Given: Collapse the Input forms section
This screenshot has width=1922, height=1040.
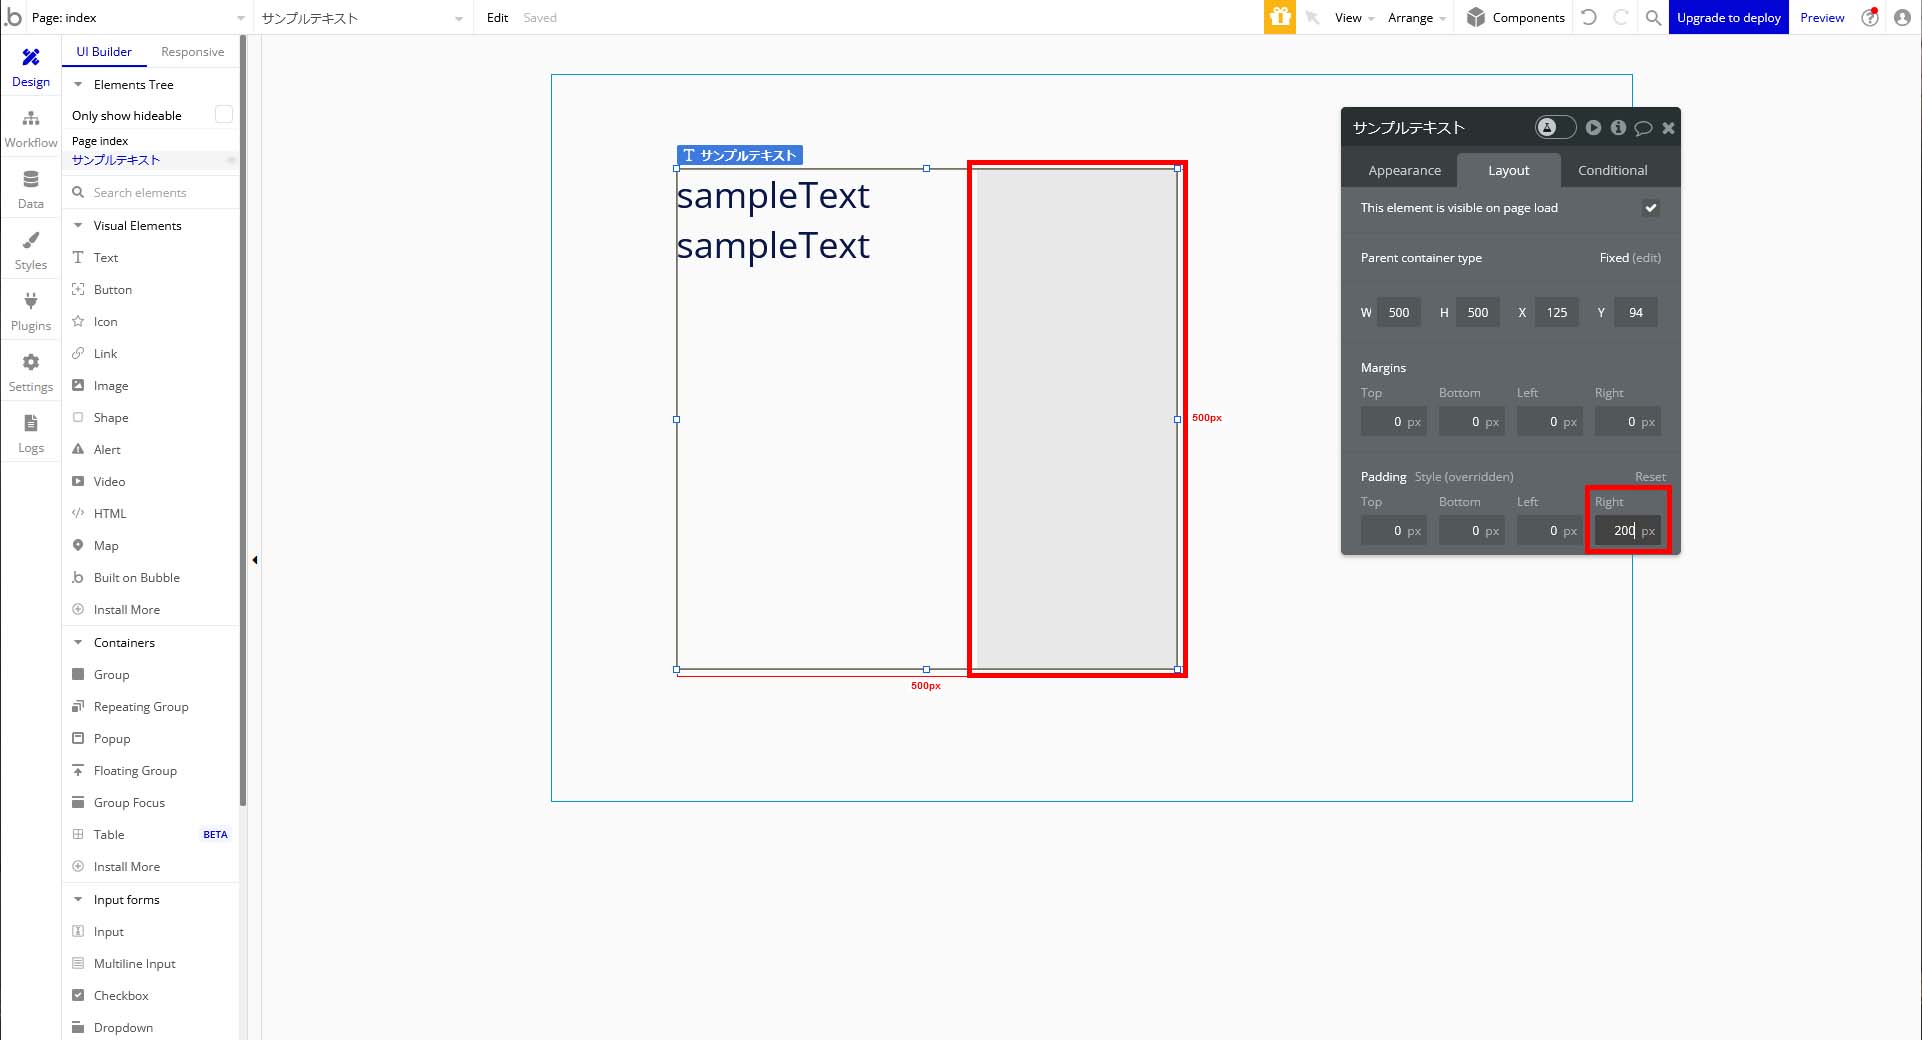Looking at the screenshot, I should point(78,899).
